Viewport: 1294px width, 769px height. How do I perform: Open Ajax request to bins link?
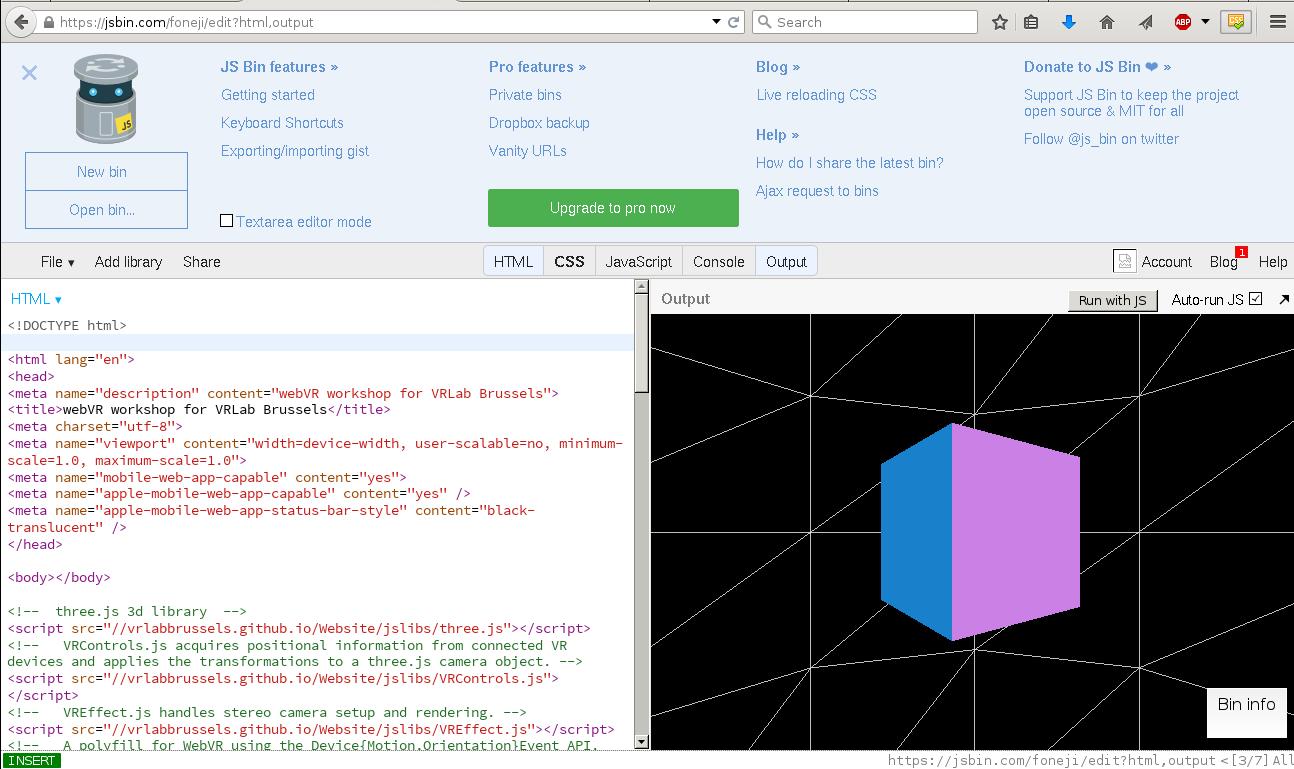817,191
